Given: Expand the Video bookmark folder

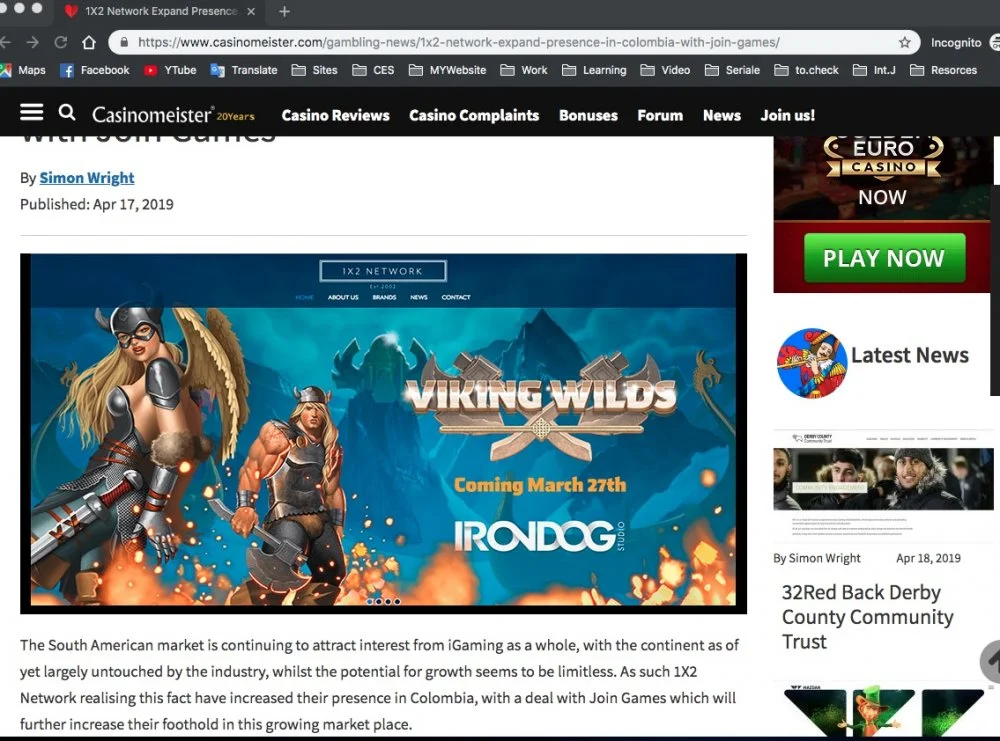Looking at the screenshot, I should click(666, 70).
